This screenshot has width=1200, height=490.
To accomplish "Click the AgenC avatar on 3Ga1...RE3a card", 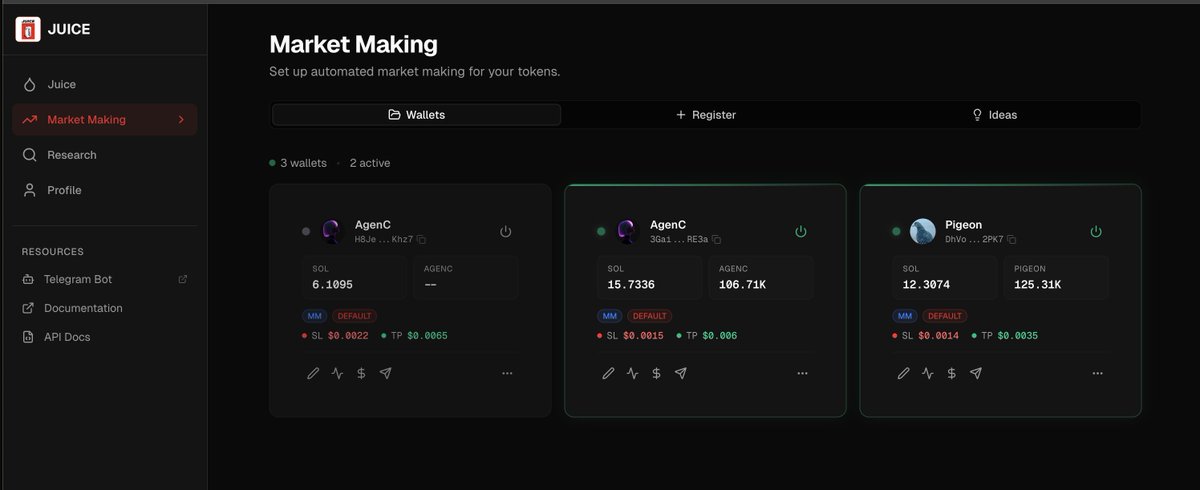I will [x=628, y=232].
